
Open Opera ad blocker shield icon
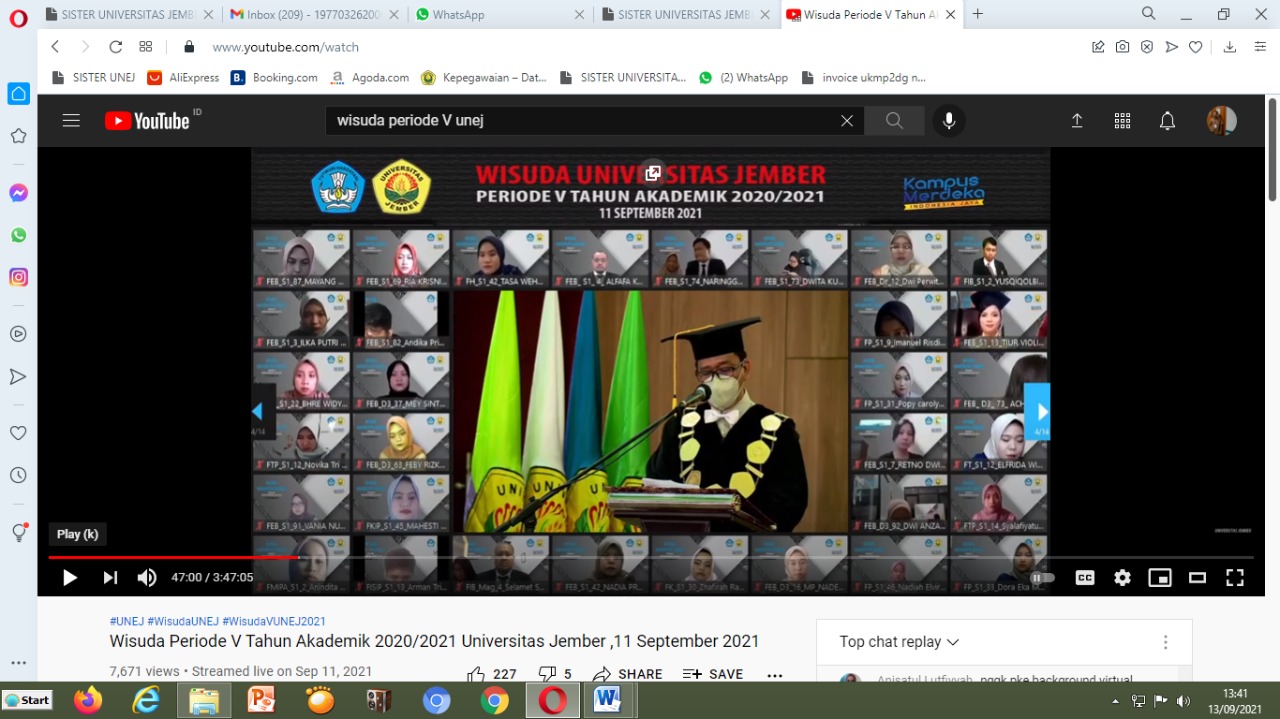click(1147, 47)
